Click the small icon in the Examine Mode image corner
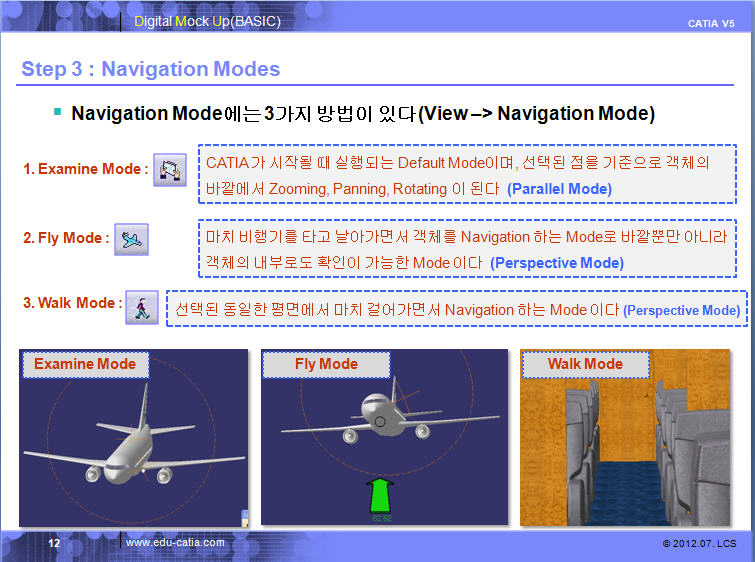The image size is (755, 562). 244,517
